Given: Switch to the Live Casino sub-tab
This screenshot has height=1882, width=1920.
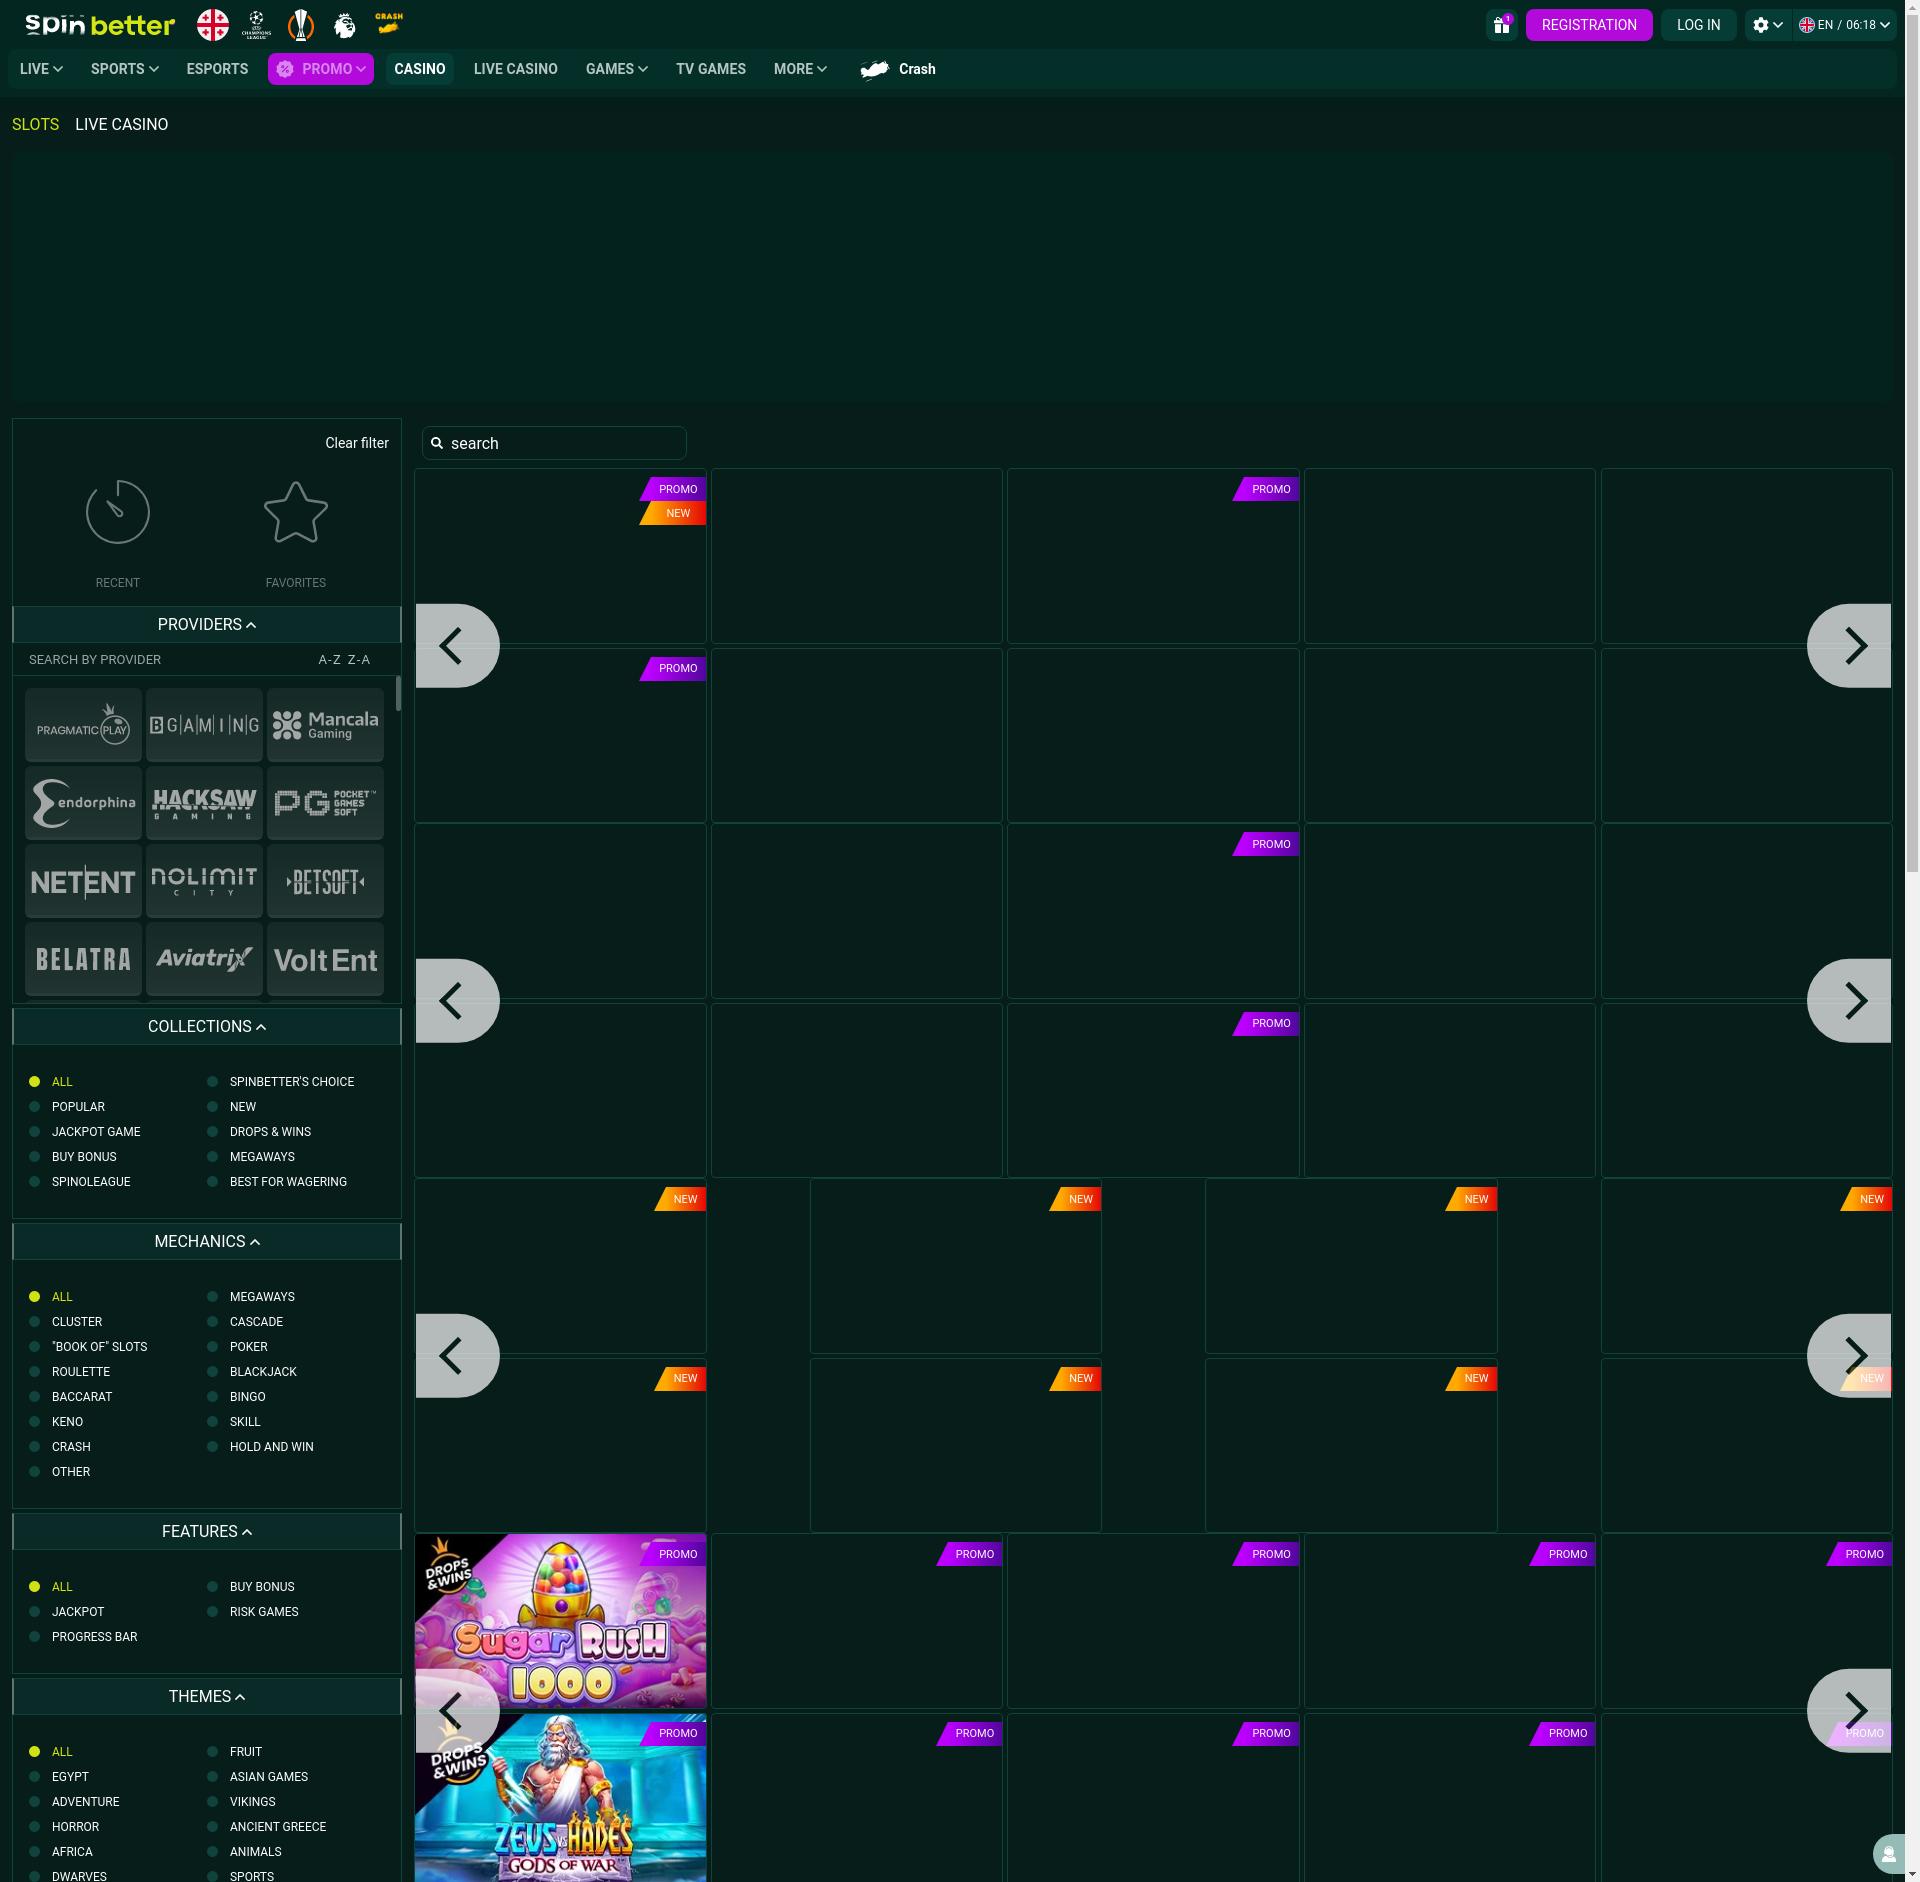Looking at the screenshot, I should (121, 125).
